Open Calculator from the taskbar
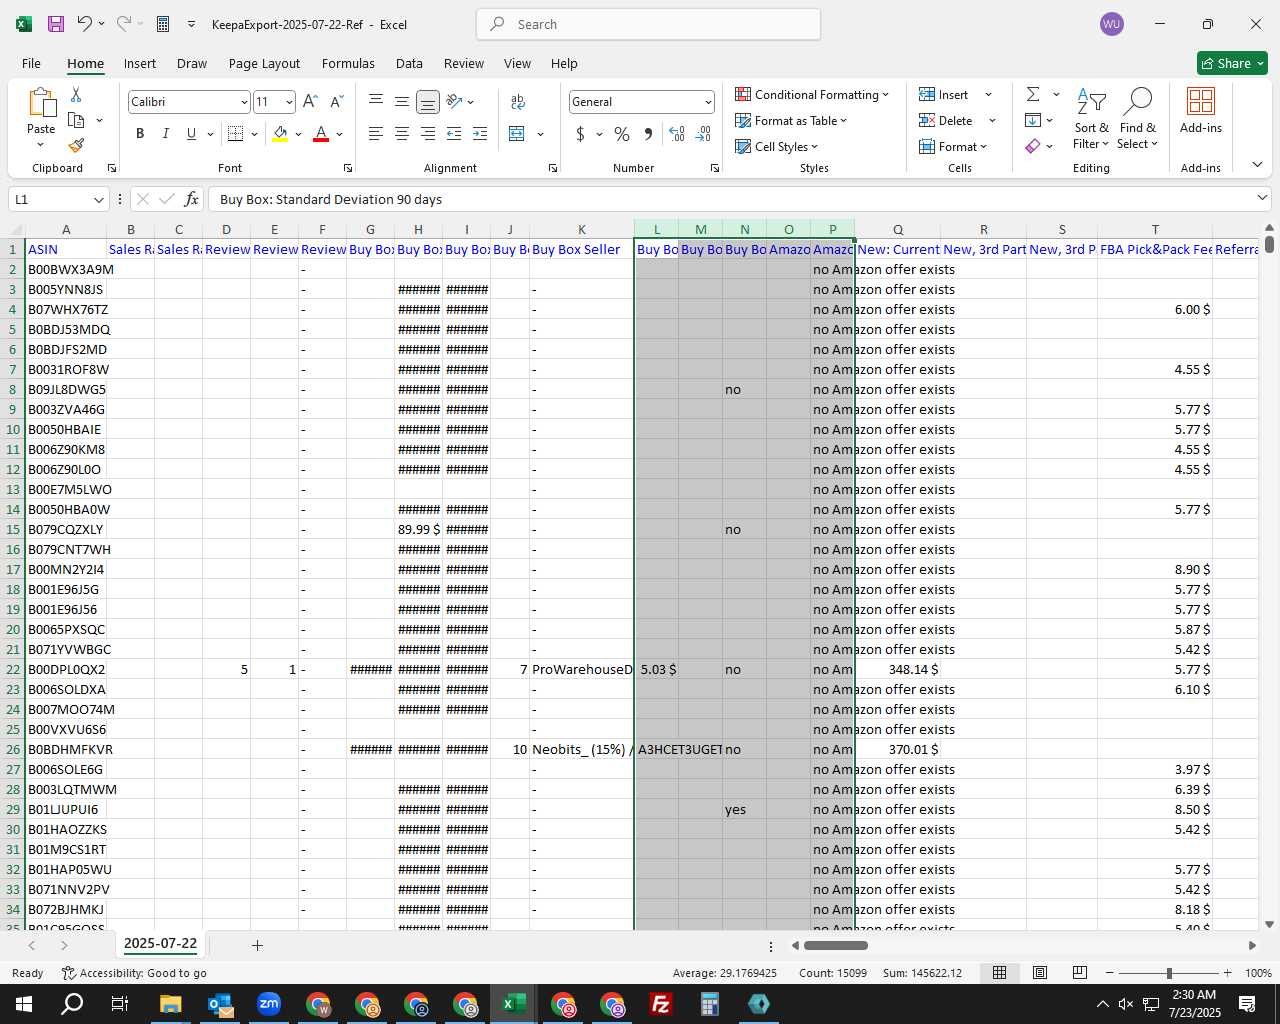Viewport: 1280px width, 1024px height. (709, 1004)
